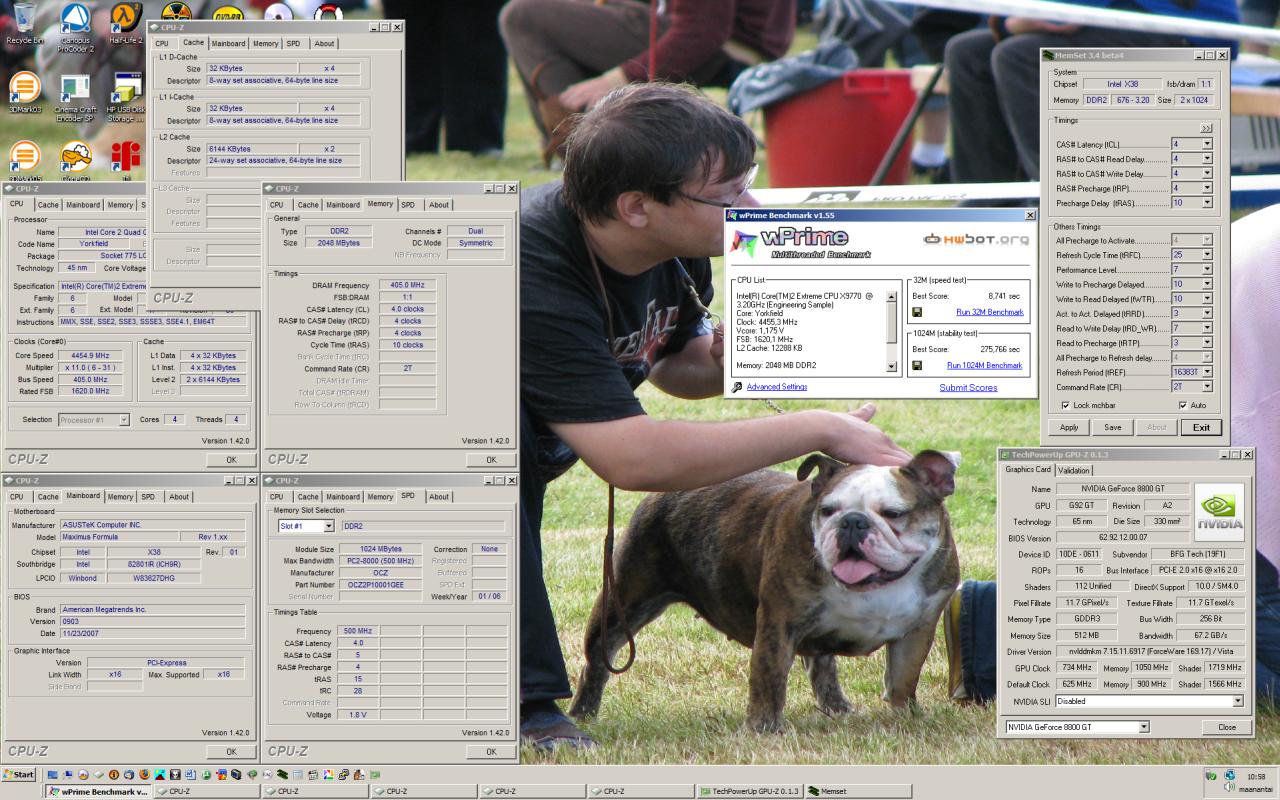Click the save icon next to 32M benchmark

coord(917,312)
